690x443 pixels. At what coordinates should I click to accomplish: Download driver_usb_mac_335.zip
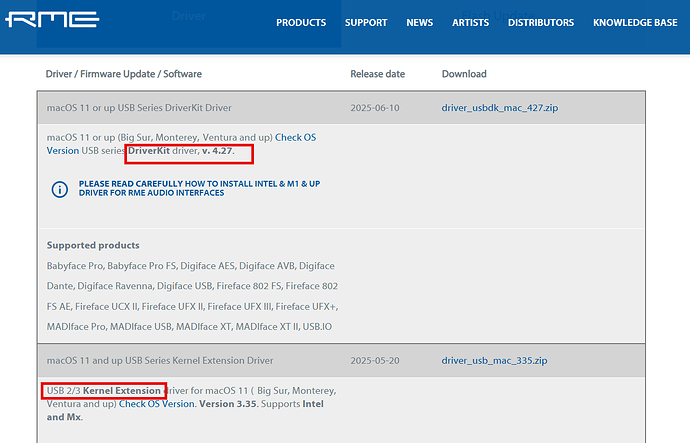[495, 359]
